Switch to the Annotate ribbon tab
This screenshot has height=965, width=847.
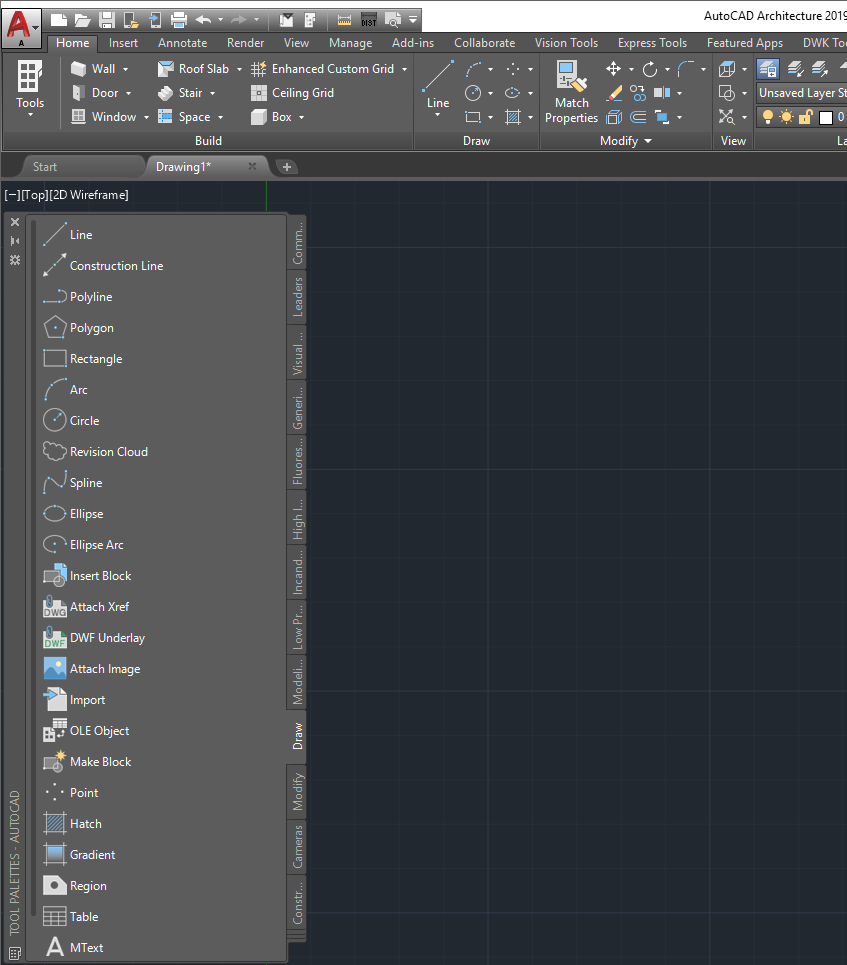tap(182, 43)
